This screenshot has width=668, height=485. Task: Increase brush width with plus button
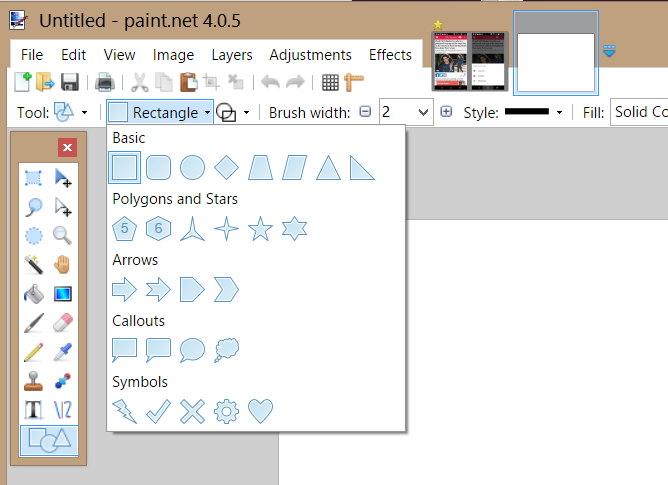[446, 113]
